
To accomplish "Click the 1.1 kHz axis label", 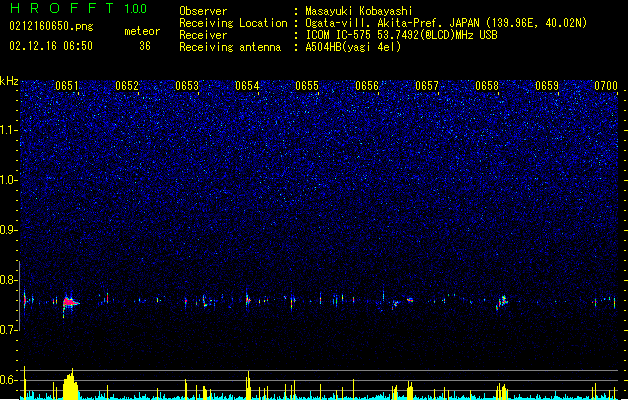I will click(9, 130).
